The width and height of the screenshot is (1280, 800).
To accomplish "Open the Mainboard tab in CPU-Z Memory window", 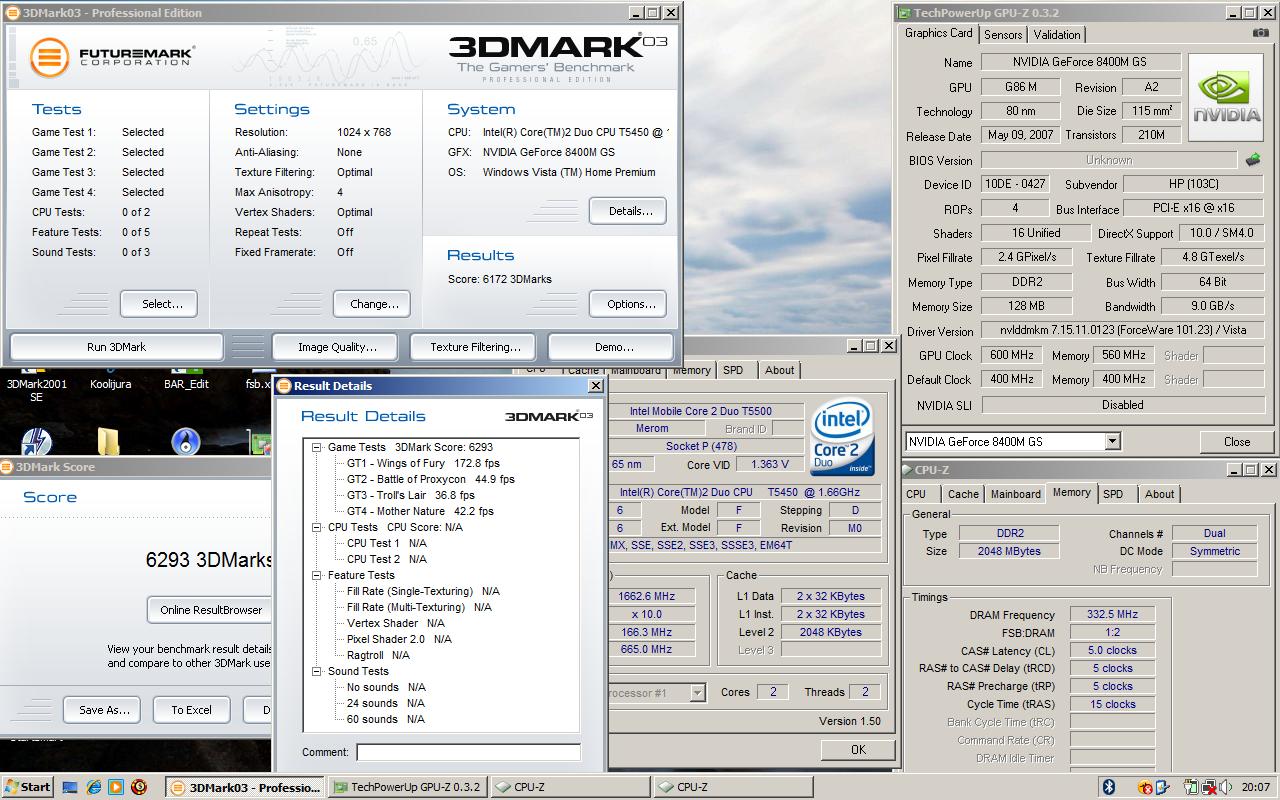I will 1015,494.
